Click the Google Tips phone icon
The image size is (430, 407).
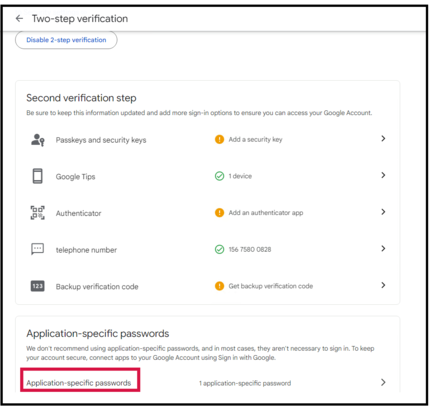(38, 176)
